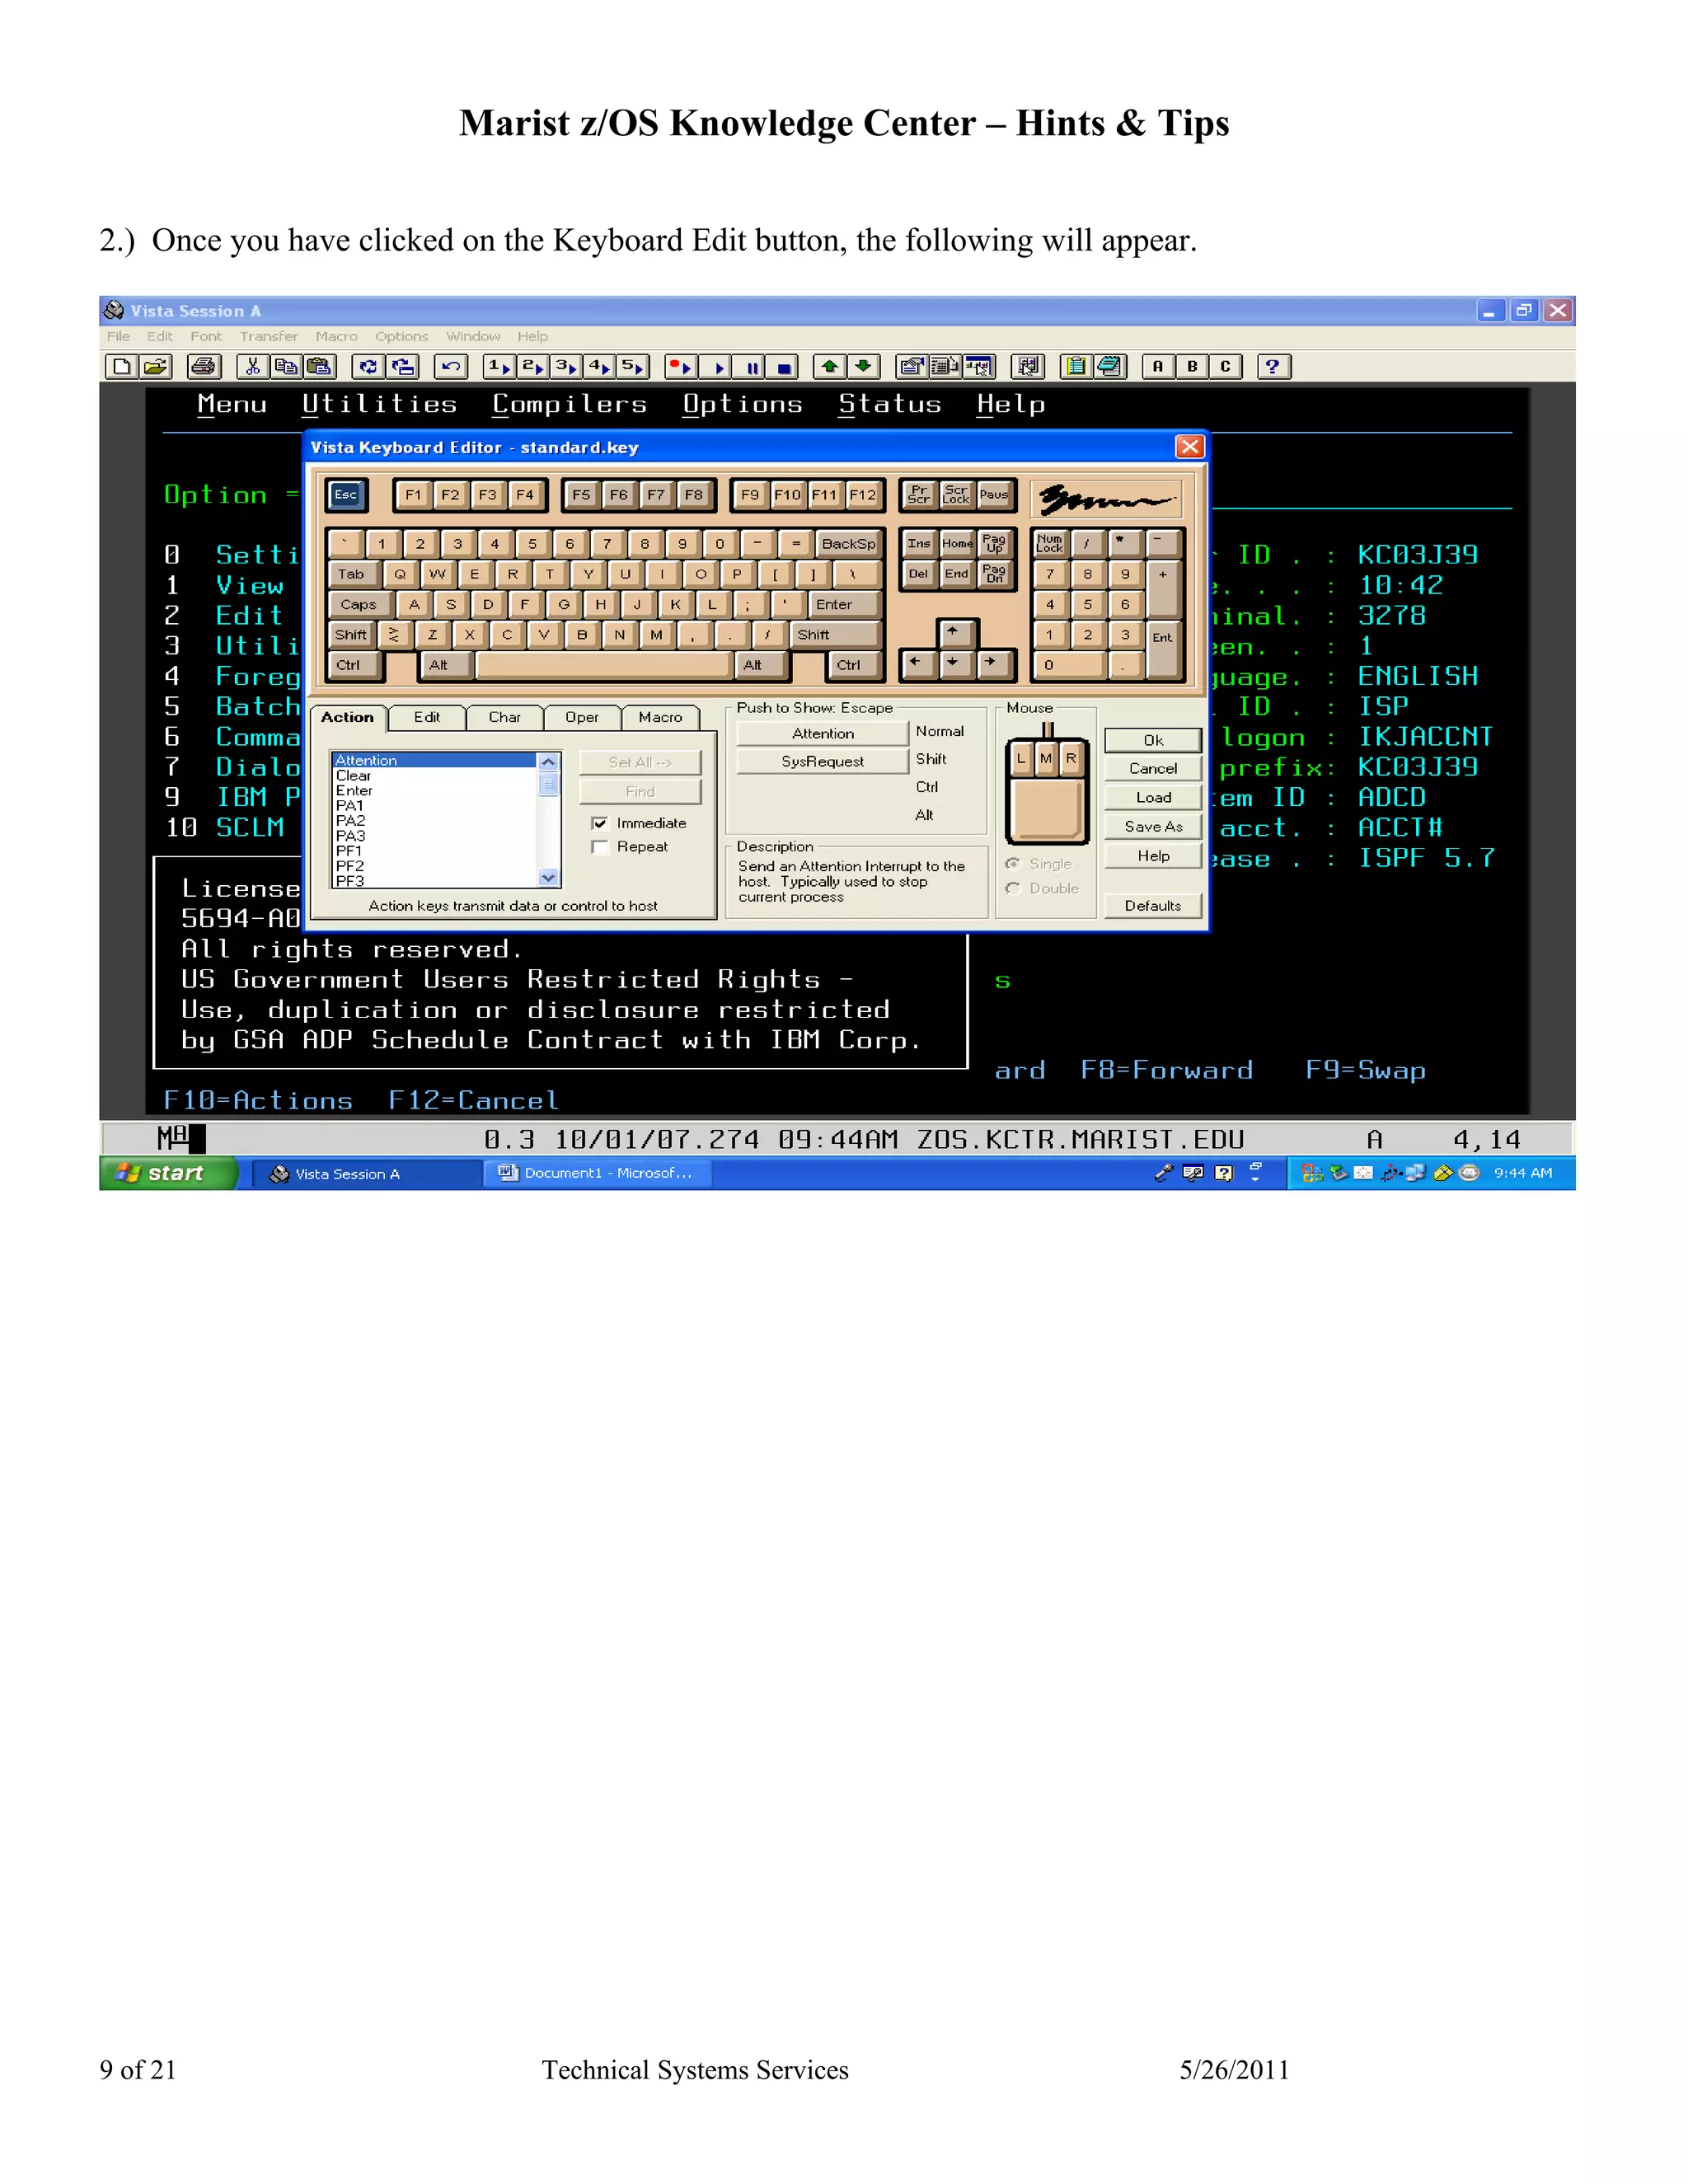The width and height of the screenshot is (1688, 2184).
Task: Click the F1 key on virtual keyboard
Action: (x=413, y=495)
